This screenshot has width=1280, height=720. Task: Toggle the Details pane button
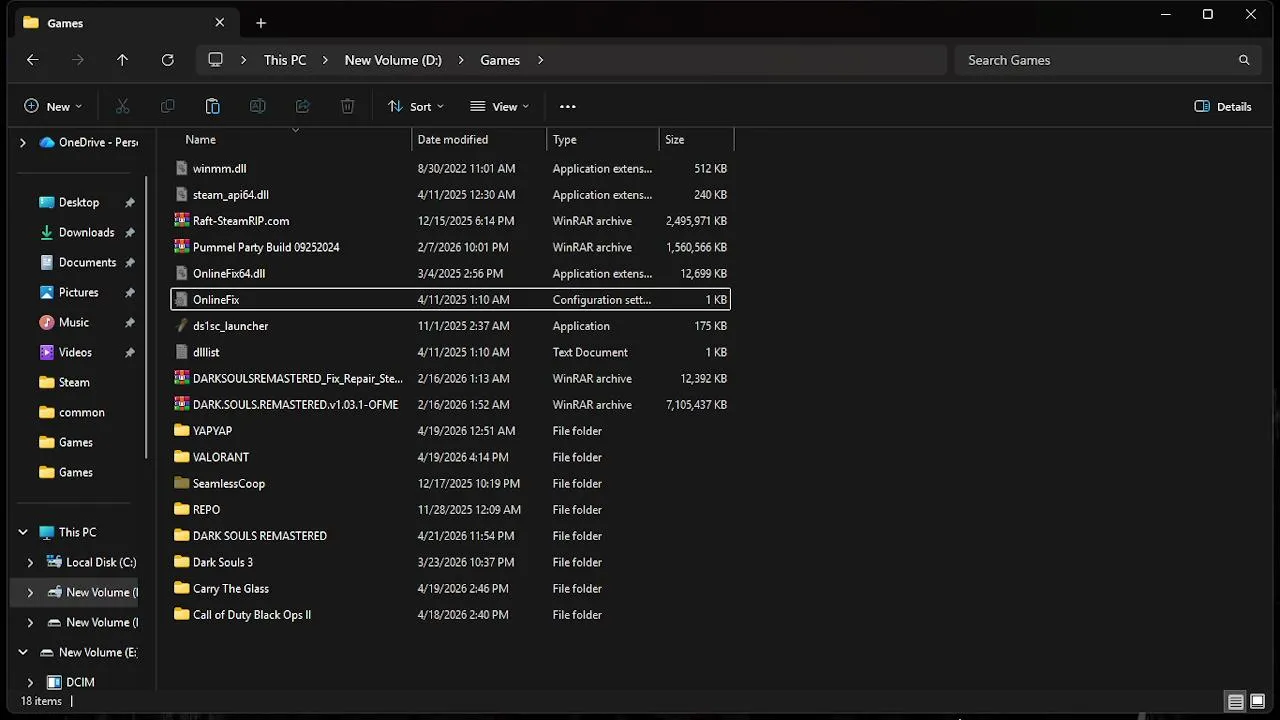tap(1223, 106)
